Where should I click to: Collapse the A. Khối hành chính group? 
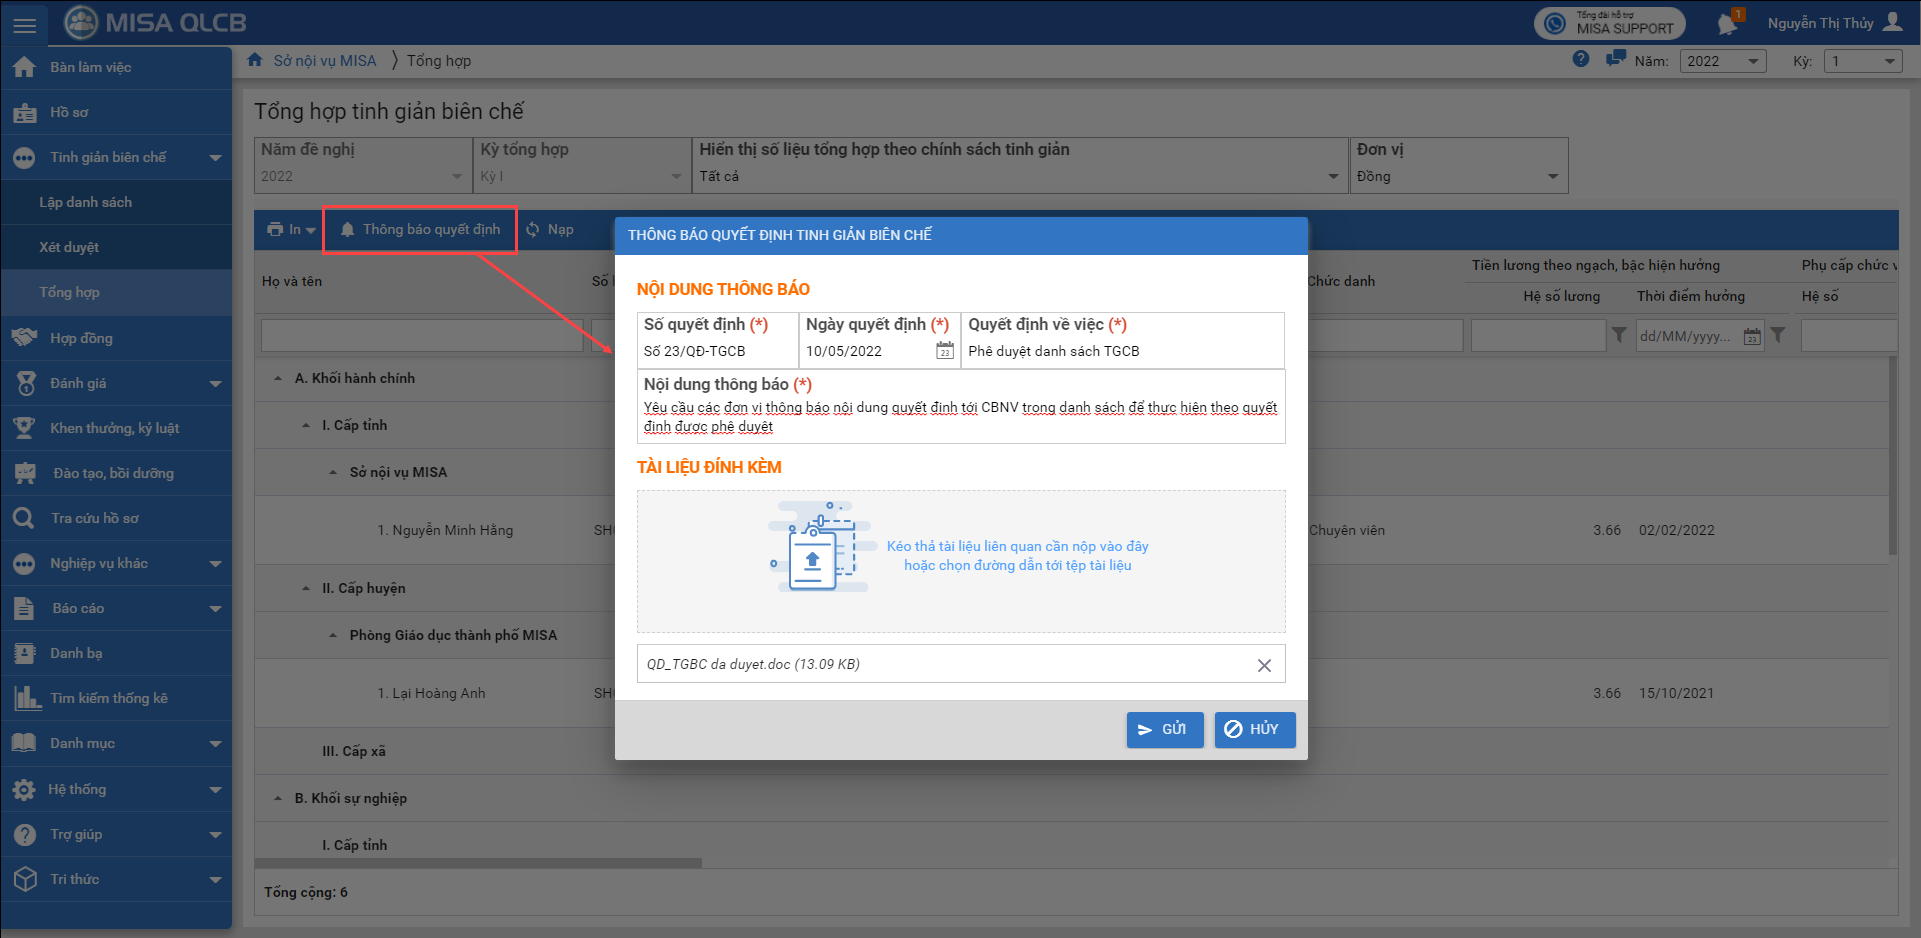(278, 379)
